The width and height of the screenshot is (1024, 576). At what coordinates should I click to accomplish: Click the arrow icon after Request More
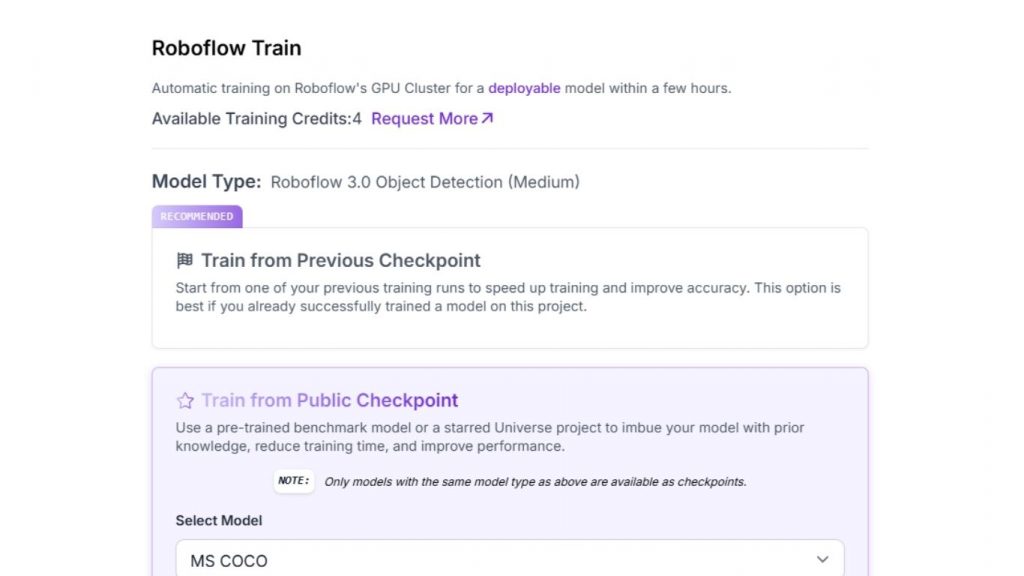[487, 118]
